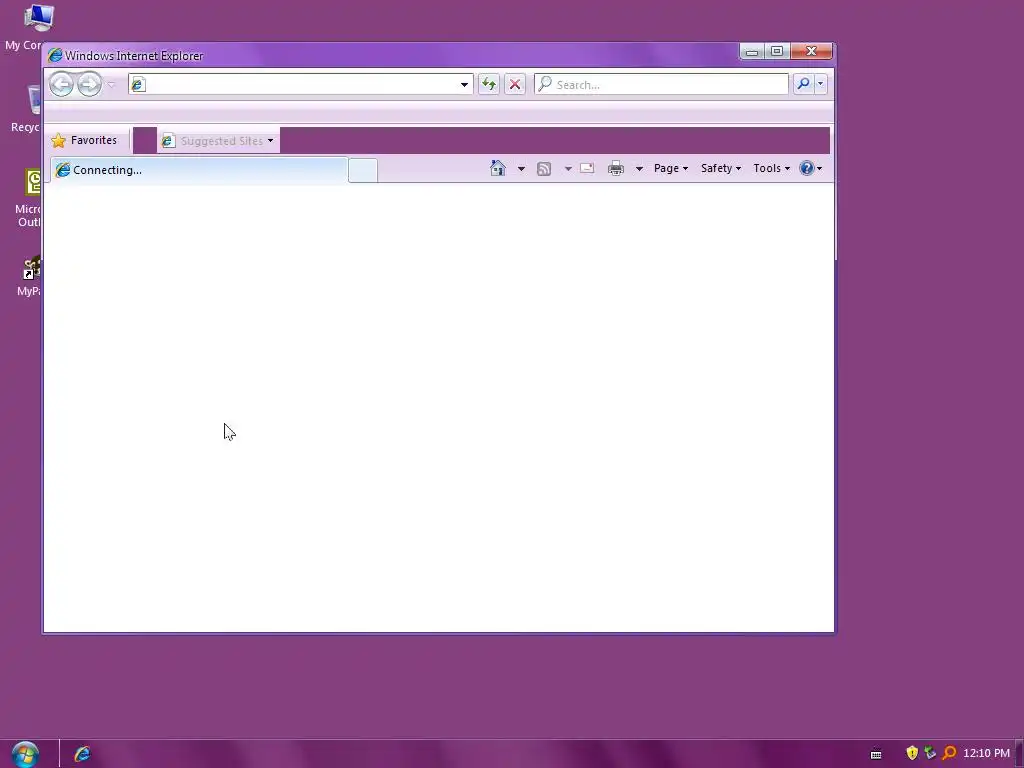Open the Safety menu
The width and height of the screenshot is (1024, 768).
tap(720, 168)
